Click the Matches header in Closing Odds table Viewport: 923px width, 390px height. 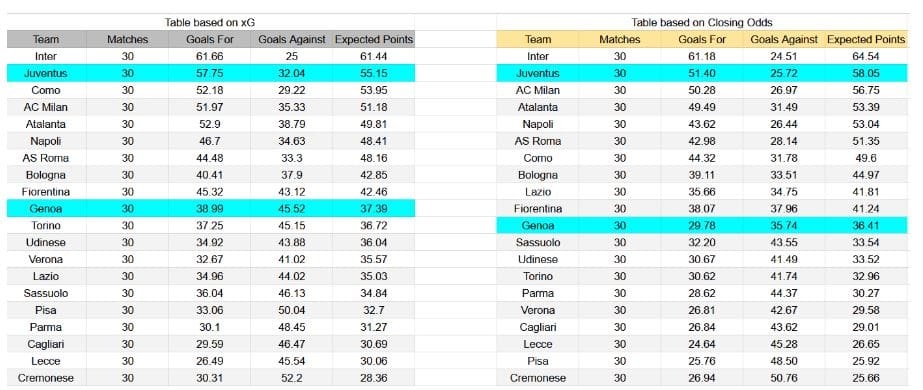(x=619, y=39)
